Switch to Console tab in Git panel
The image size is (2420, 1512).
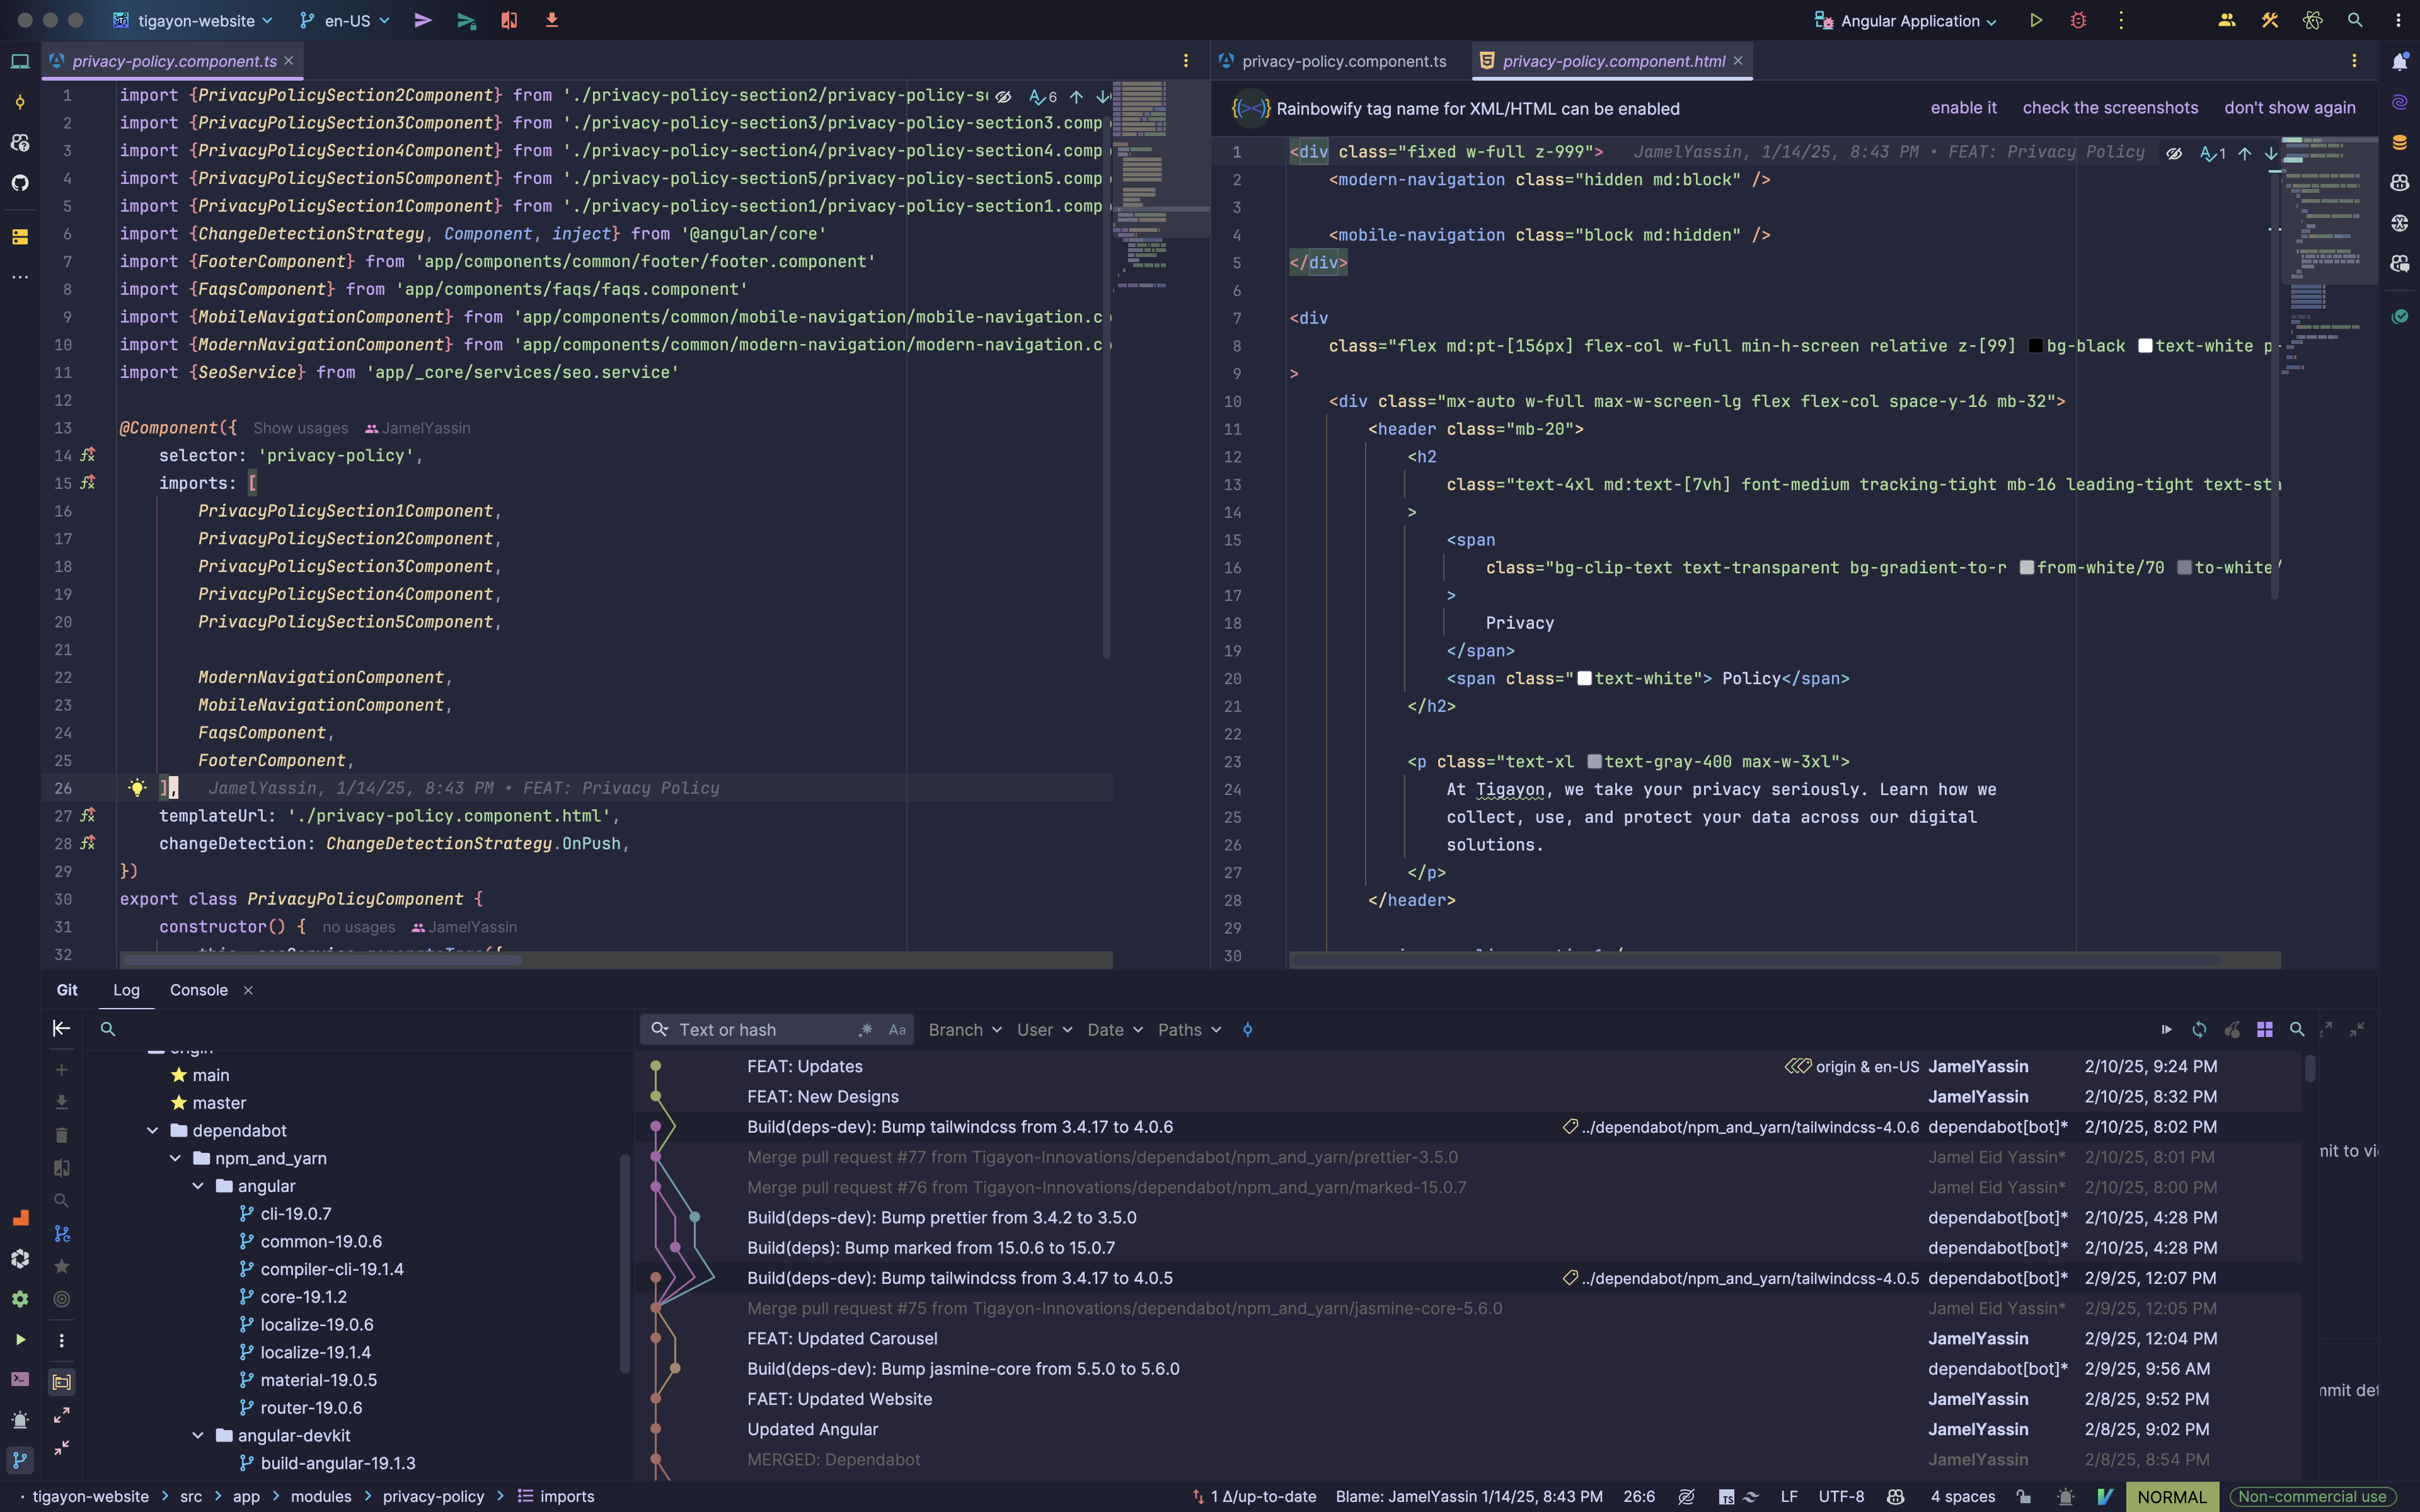199,990
